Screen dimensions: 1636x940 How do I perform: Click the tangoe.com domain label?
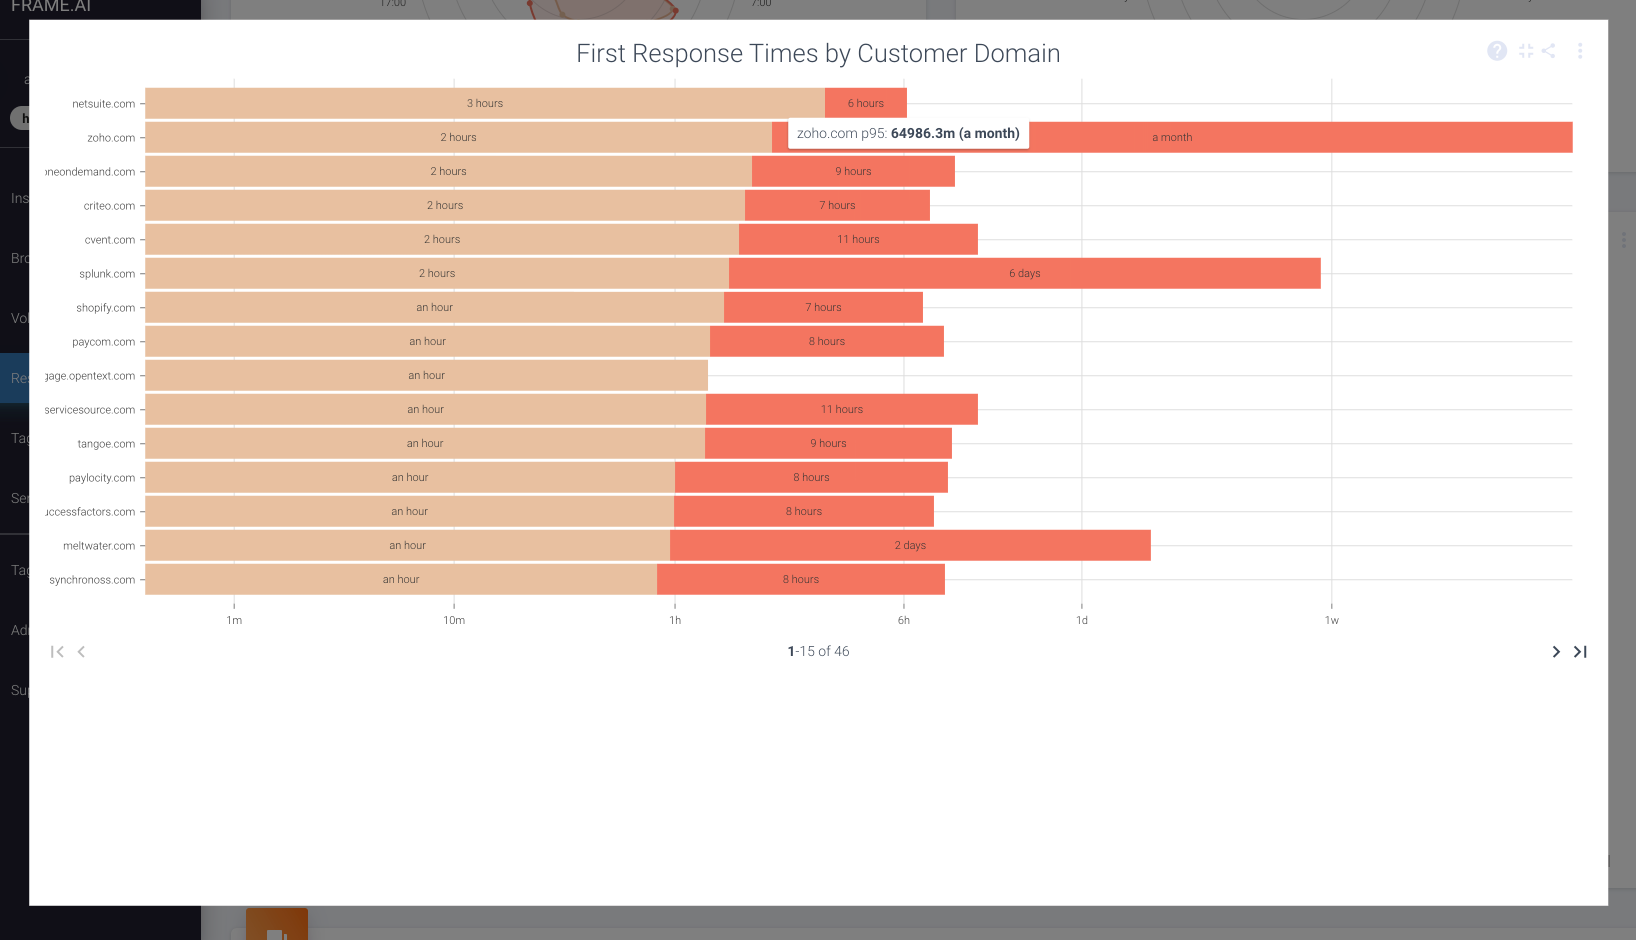[106, 444]
